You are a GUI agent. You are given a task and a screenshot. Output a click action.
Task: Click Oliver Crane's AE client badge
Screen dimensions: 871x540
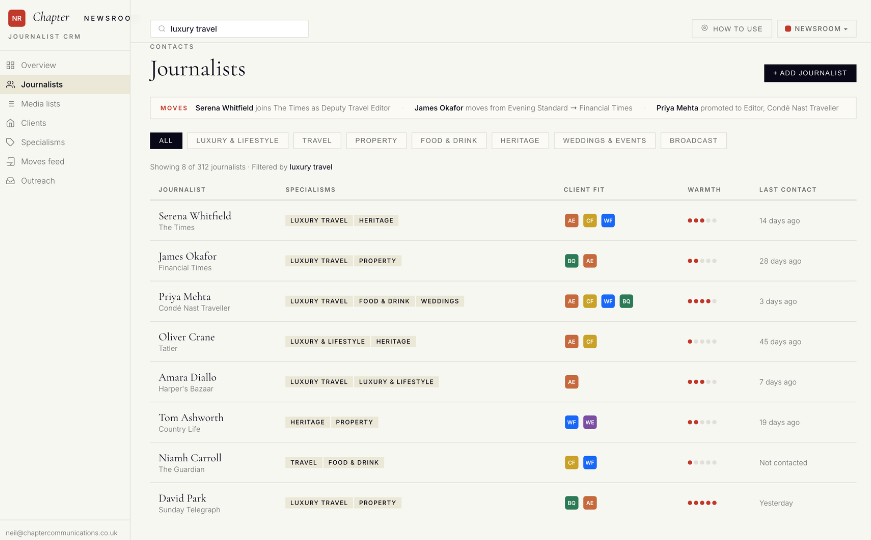[x=572, y=342]
